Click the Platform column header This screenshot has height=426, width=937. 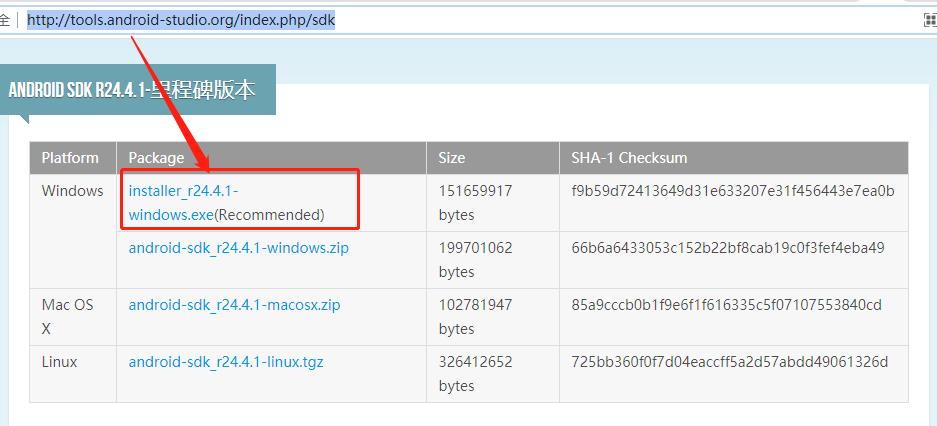(71, 158)
